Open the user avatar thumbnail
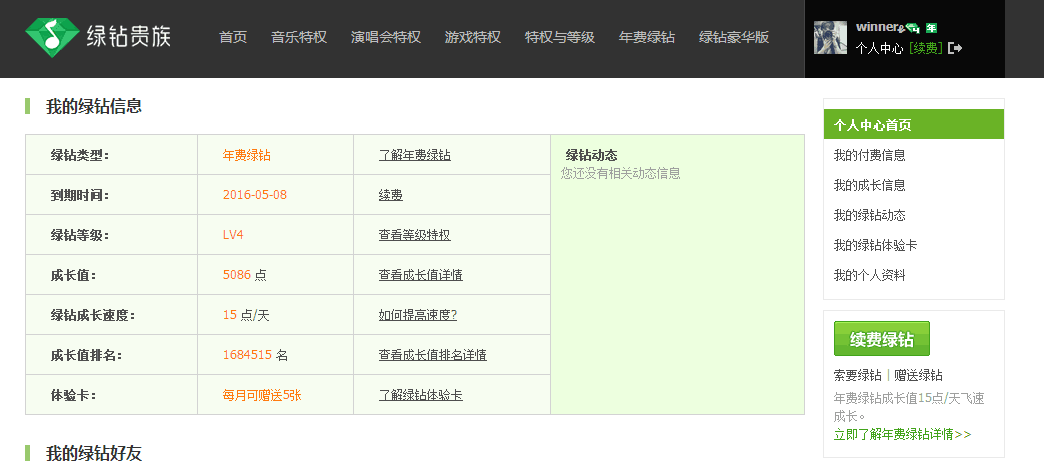 (830, 37)
